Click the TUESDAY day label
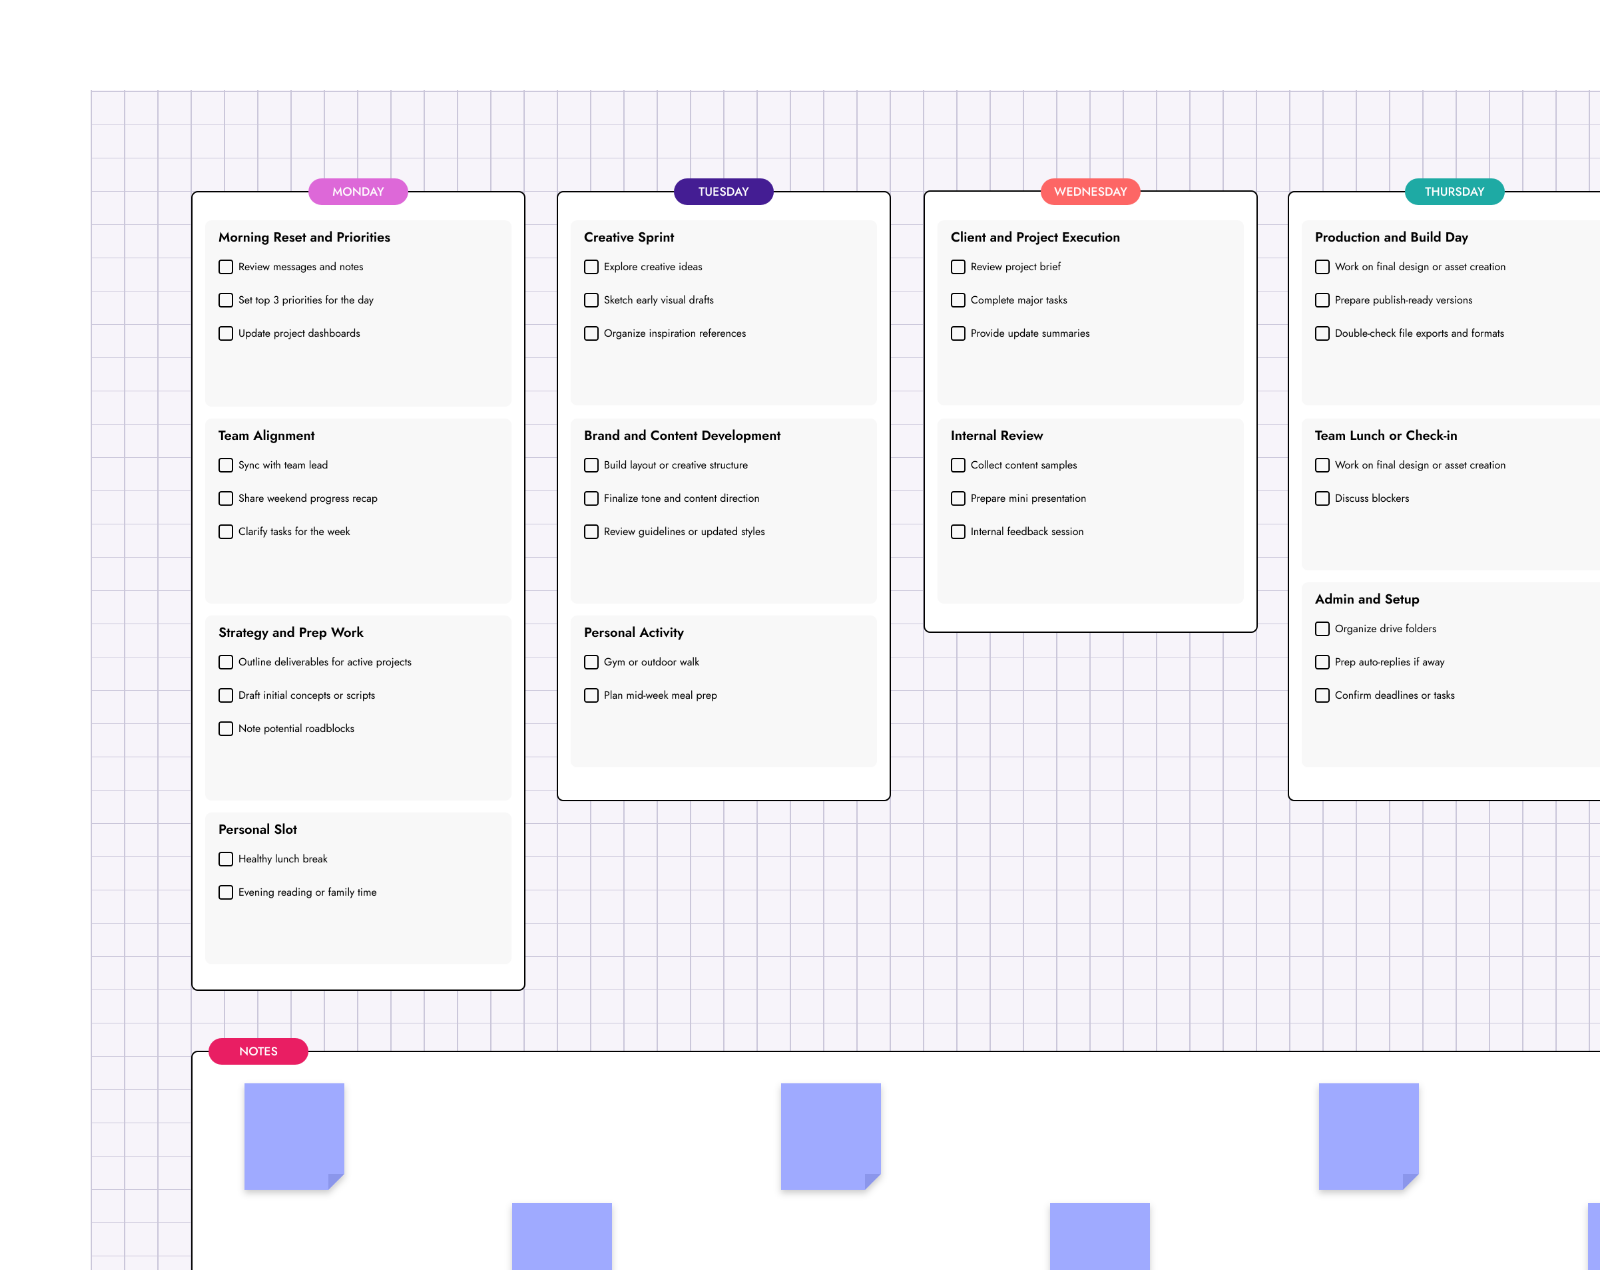The width and height of the screenshot is (1600, 1270). [723, 192]
